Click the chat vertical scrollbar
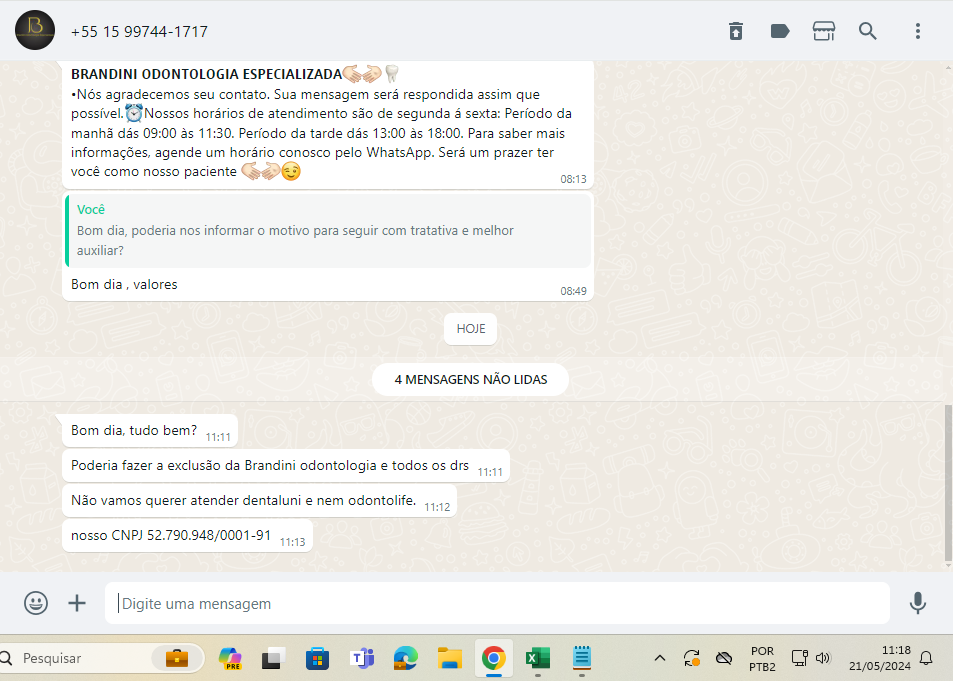953x681 pixels. pos(948,483)
